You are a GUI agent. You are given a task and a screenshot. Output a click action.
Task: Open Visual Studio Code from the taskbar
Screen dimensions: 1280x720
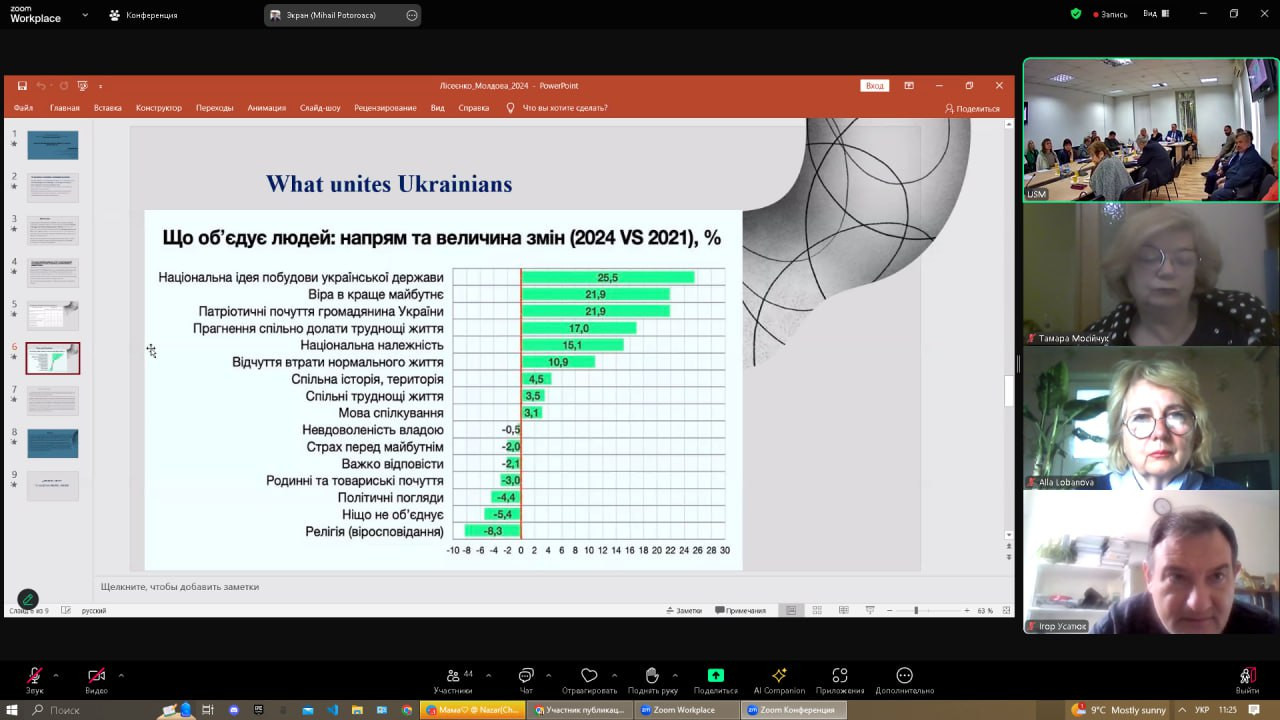pyautogui.click(x=333, y=710)
